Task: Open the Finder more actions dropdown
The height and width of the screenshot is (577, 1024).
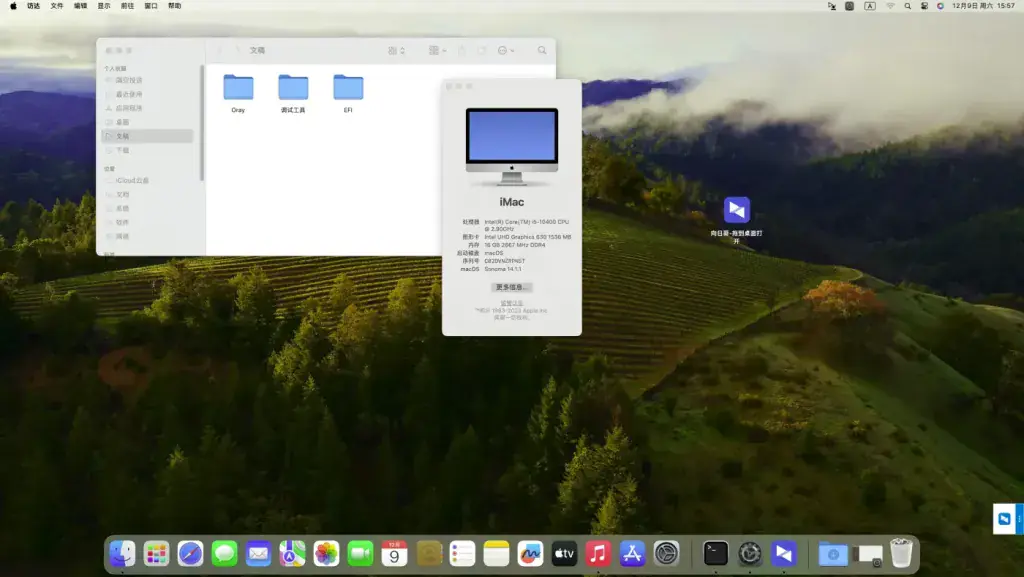Action: 506,50
